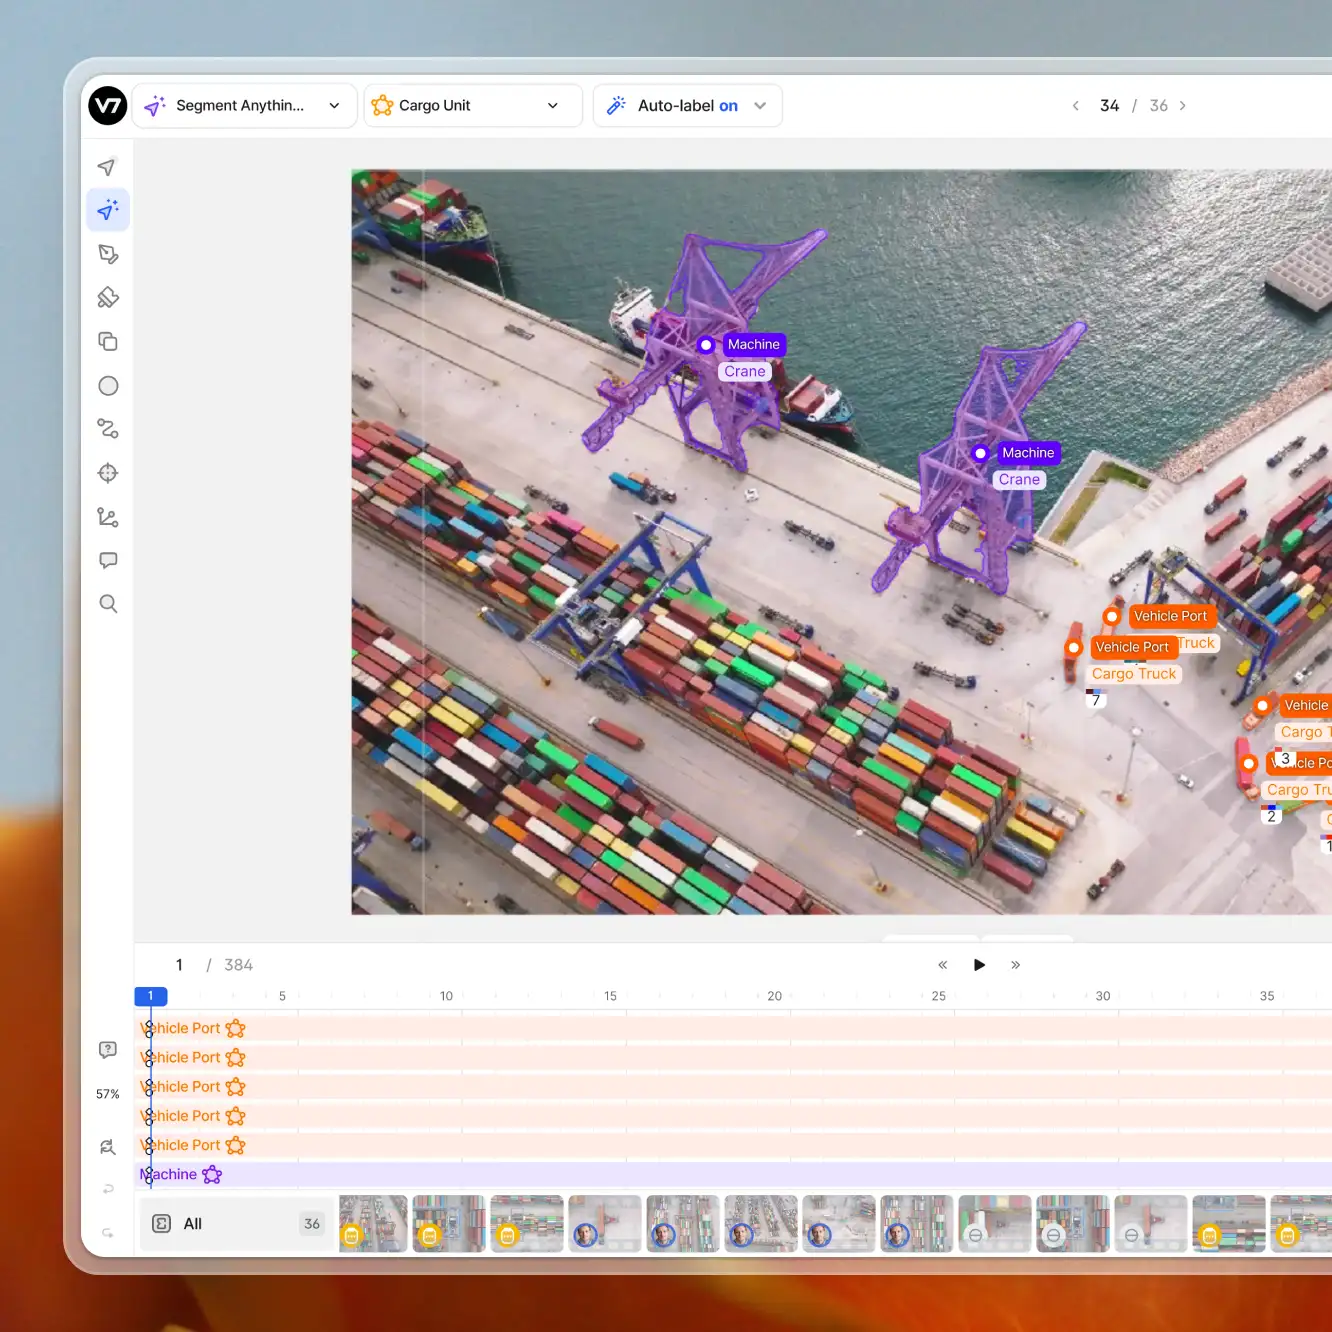Go to the next item with the right arrow
Screen dimensions: 1332x1332
pyautogui.click(x=1183, y=105)
